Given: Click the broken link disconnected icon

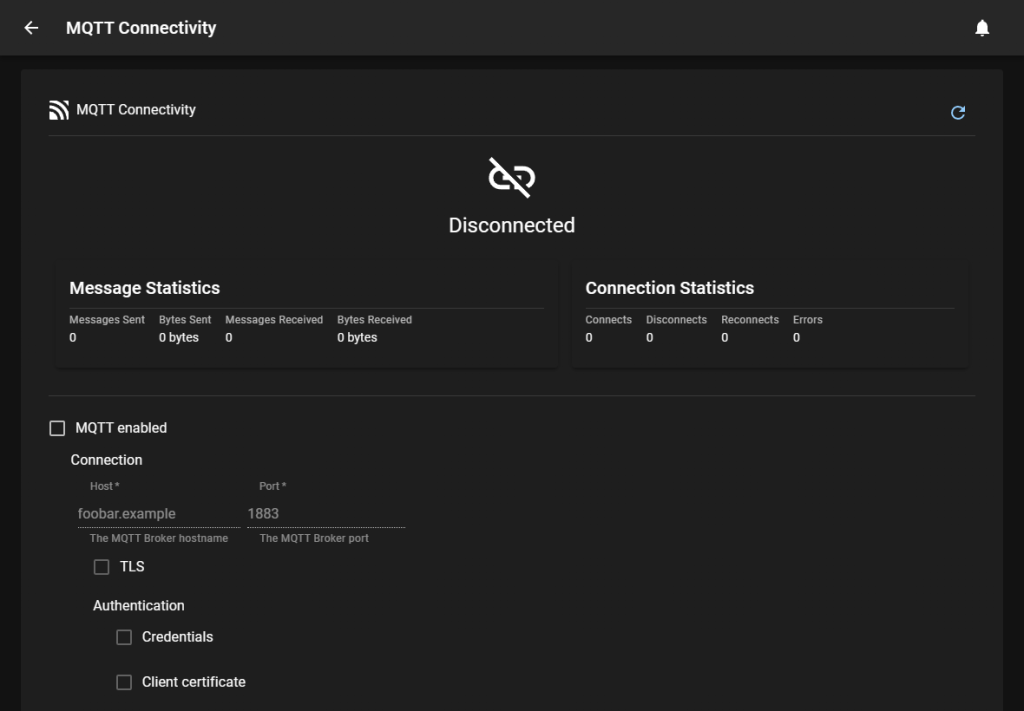Looking at the screenshot, I should (511, 177).
